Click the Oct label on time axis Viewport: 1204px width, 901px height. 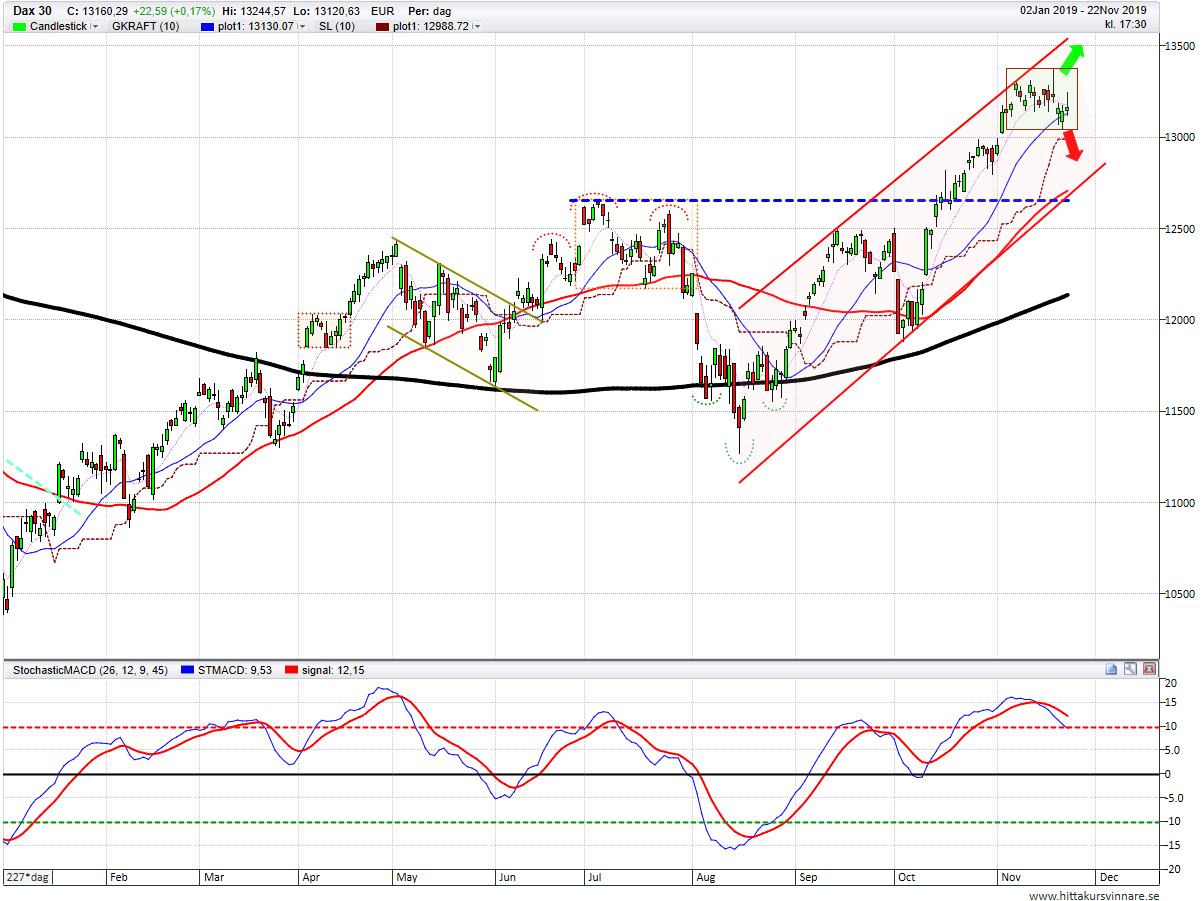tap(907, 877)
